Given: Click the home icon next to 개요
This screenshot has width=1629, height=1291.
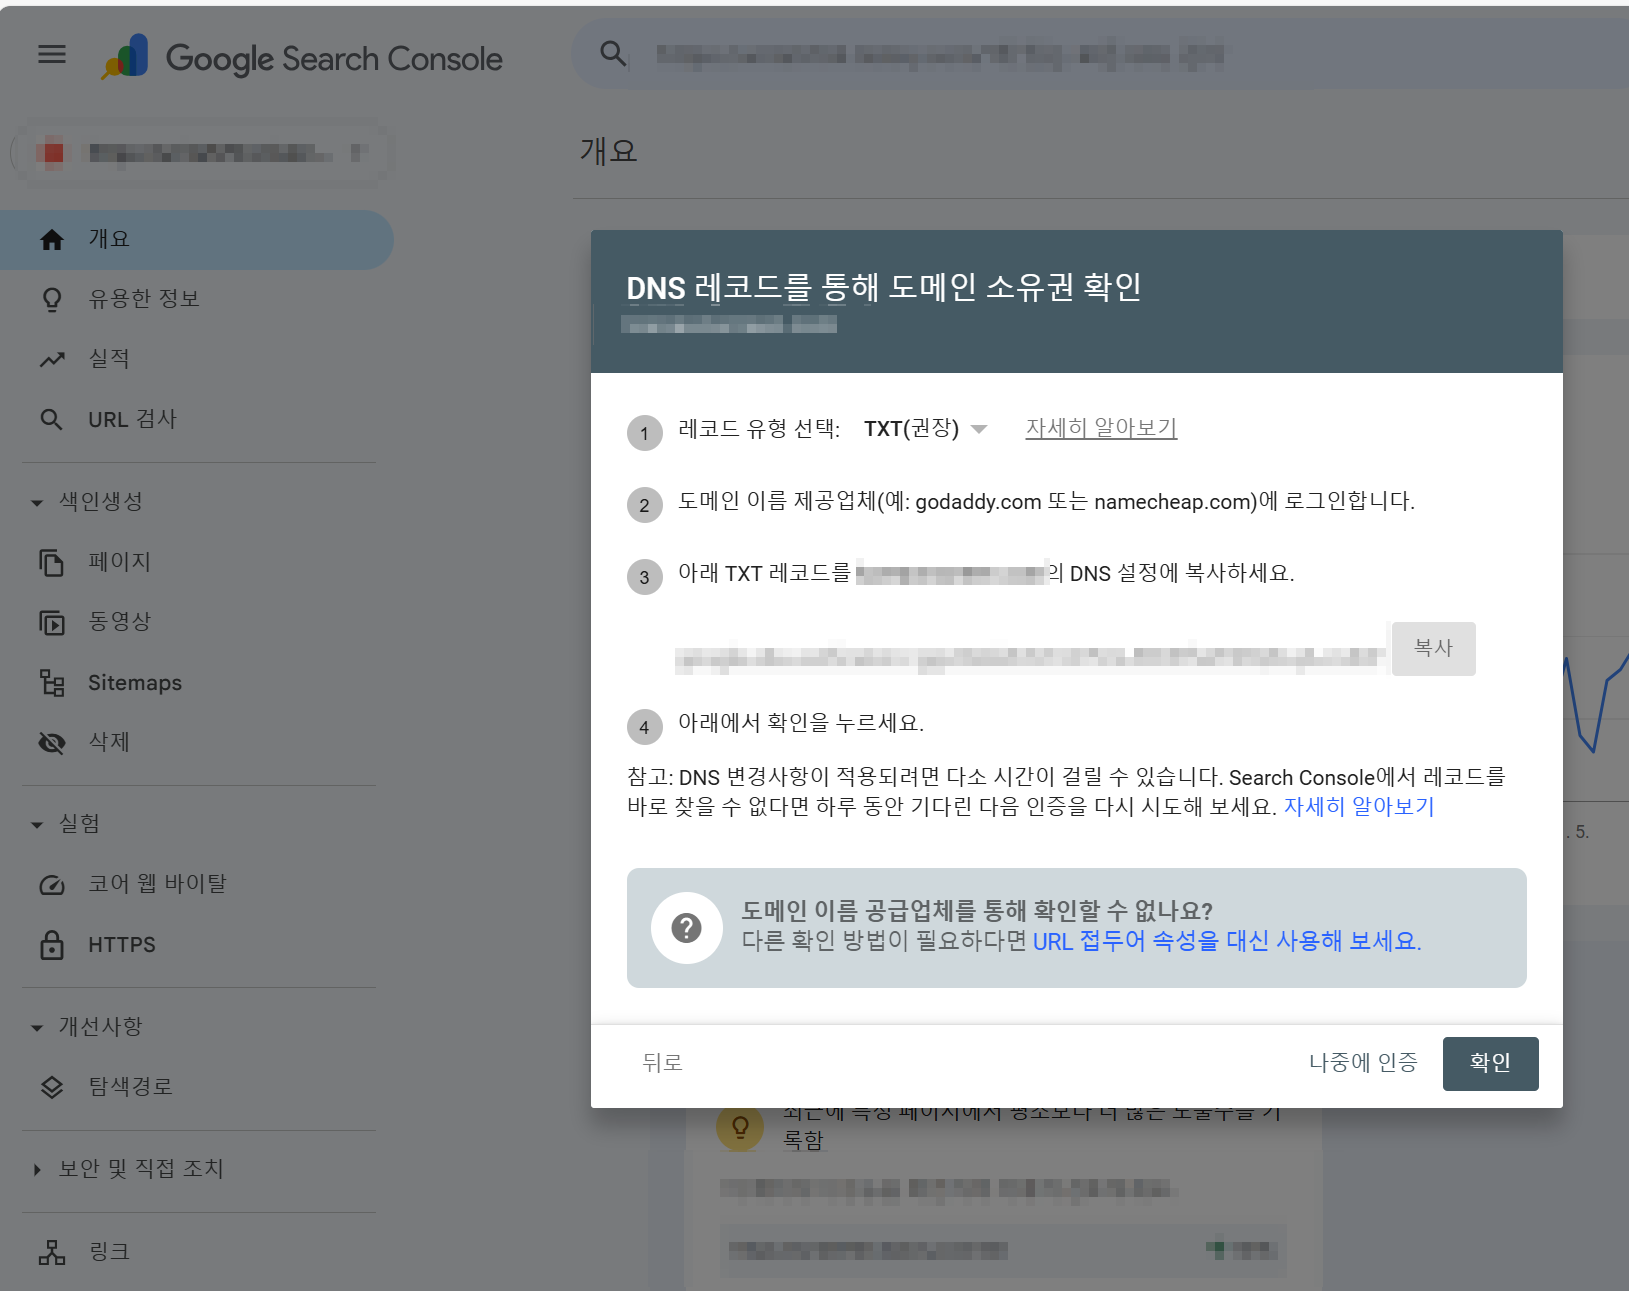Looking at the screenshot, I should (x=52, y=240).
